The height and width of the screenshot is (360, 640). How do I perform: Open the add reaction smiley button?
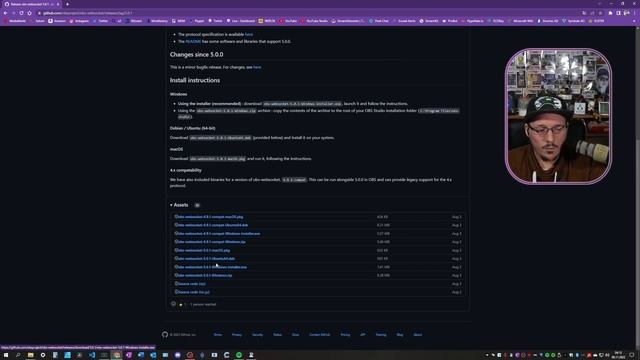point(173,304)
